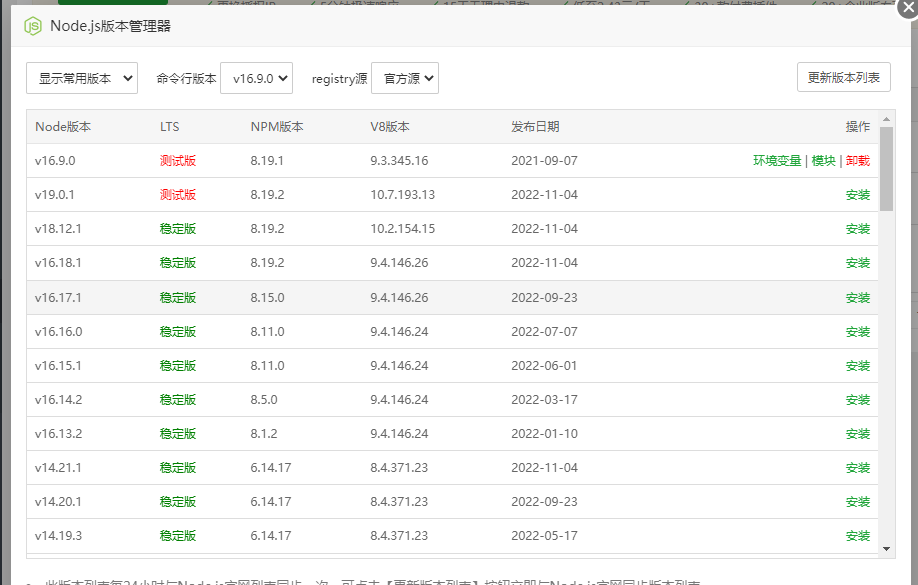Viewport: 918px width, 585px height.
Task: Open 模块 for v16.9.0
Action: [823, 160]
